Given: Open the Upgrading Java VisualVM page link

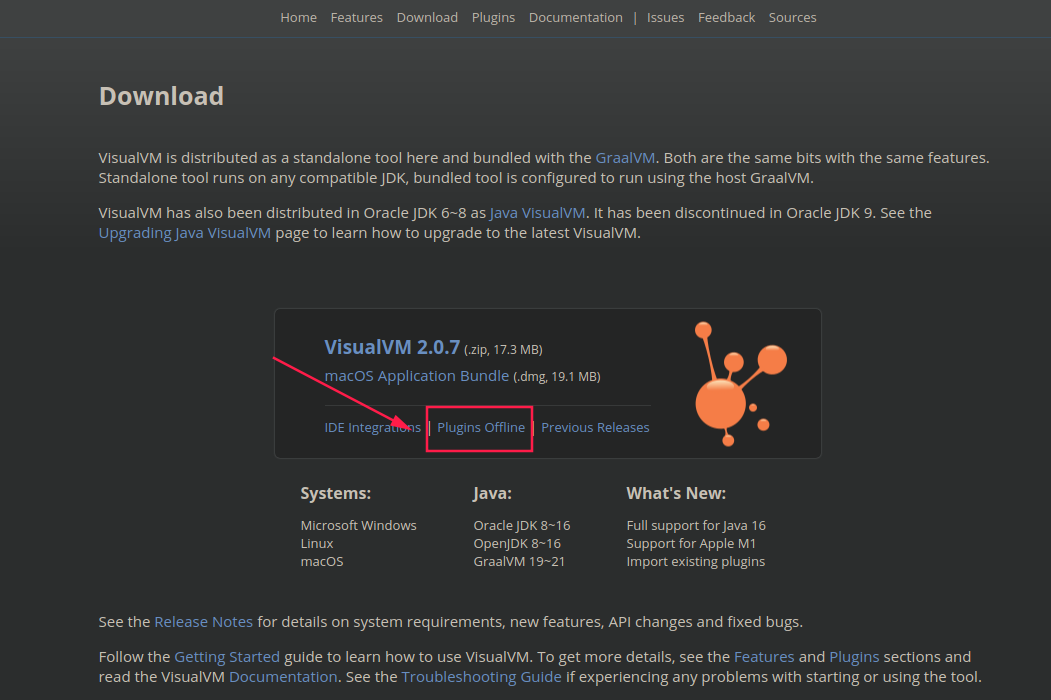Looking at the screenshot, I should coord(185,233).
